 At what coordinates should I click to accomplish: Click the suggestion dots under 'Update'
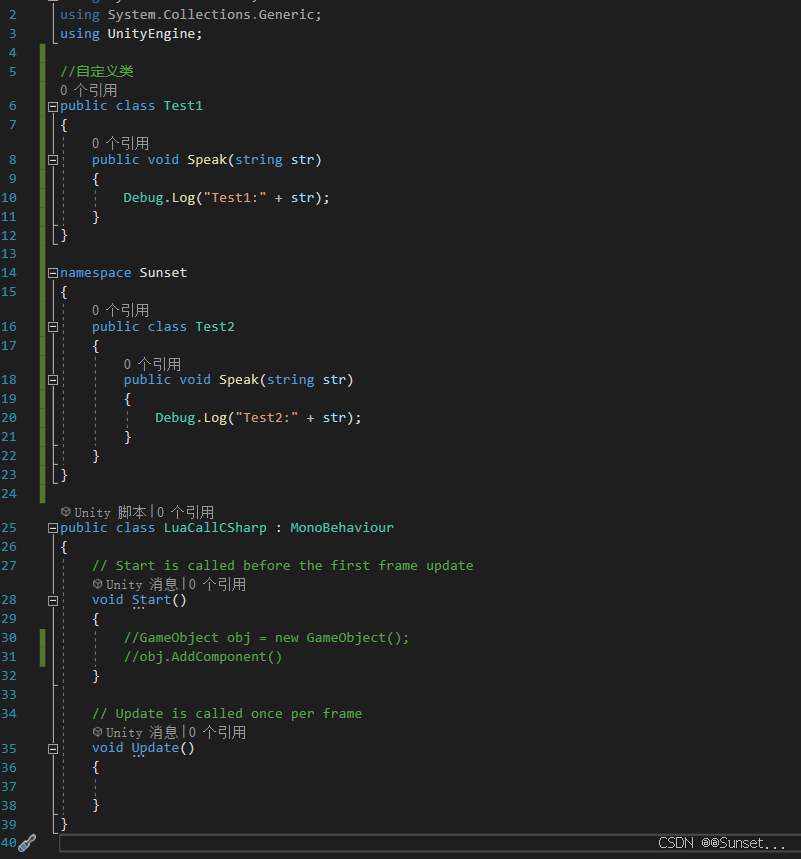(138, 756)
